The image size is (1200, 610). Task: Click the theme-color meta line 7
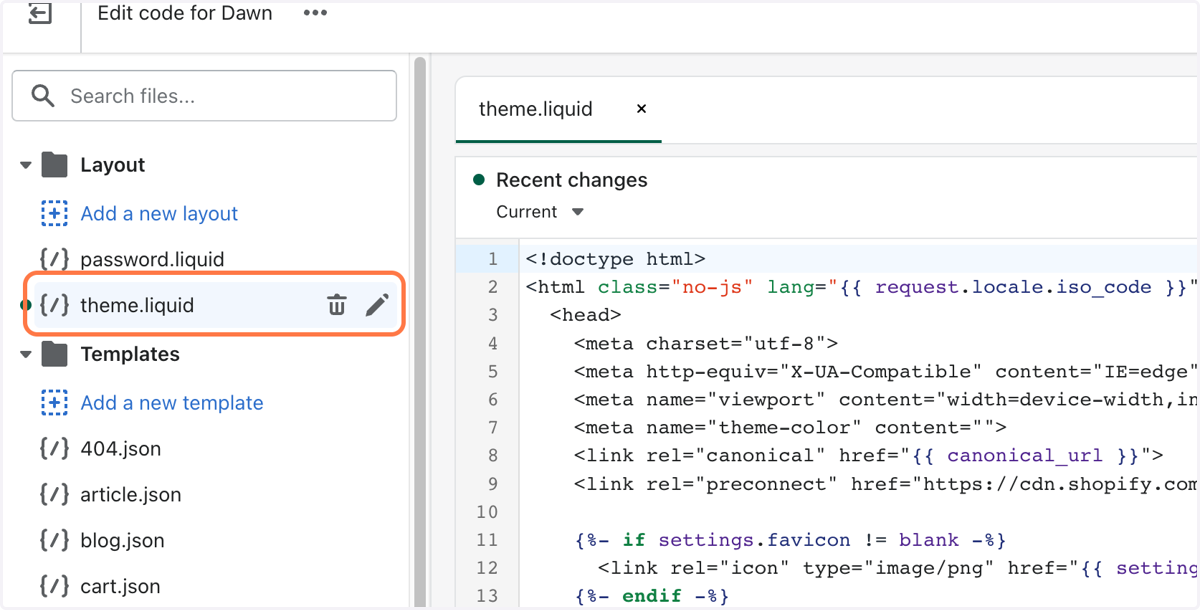click(790, 427)
